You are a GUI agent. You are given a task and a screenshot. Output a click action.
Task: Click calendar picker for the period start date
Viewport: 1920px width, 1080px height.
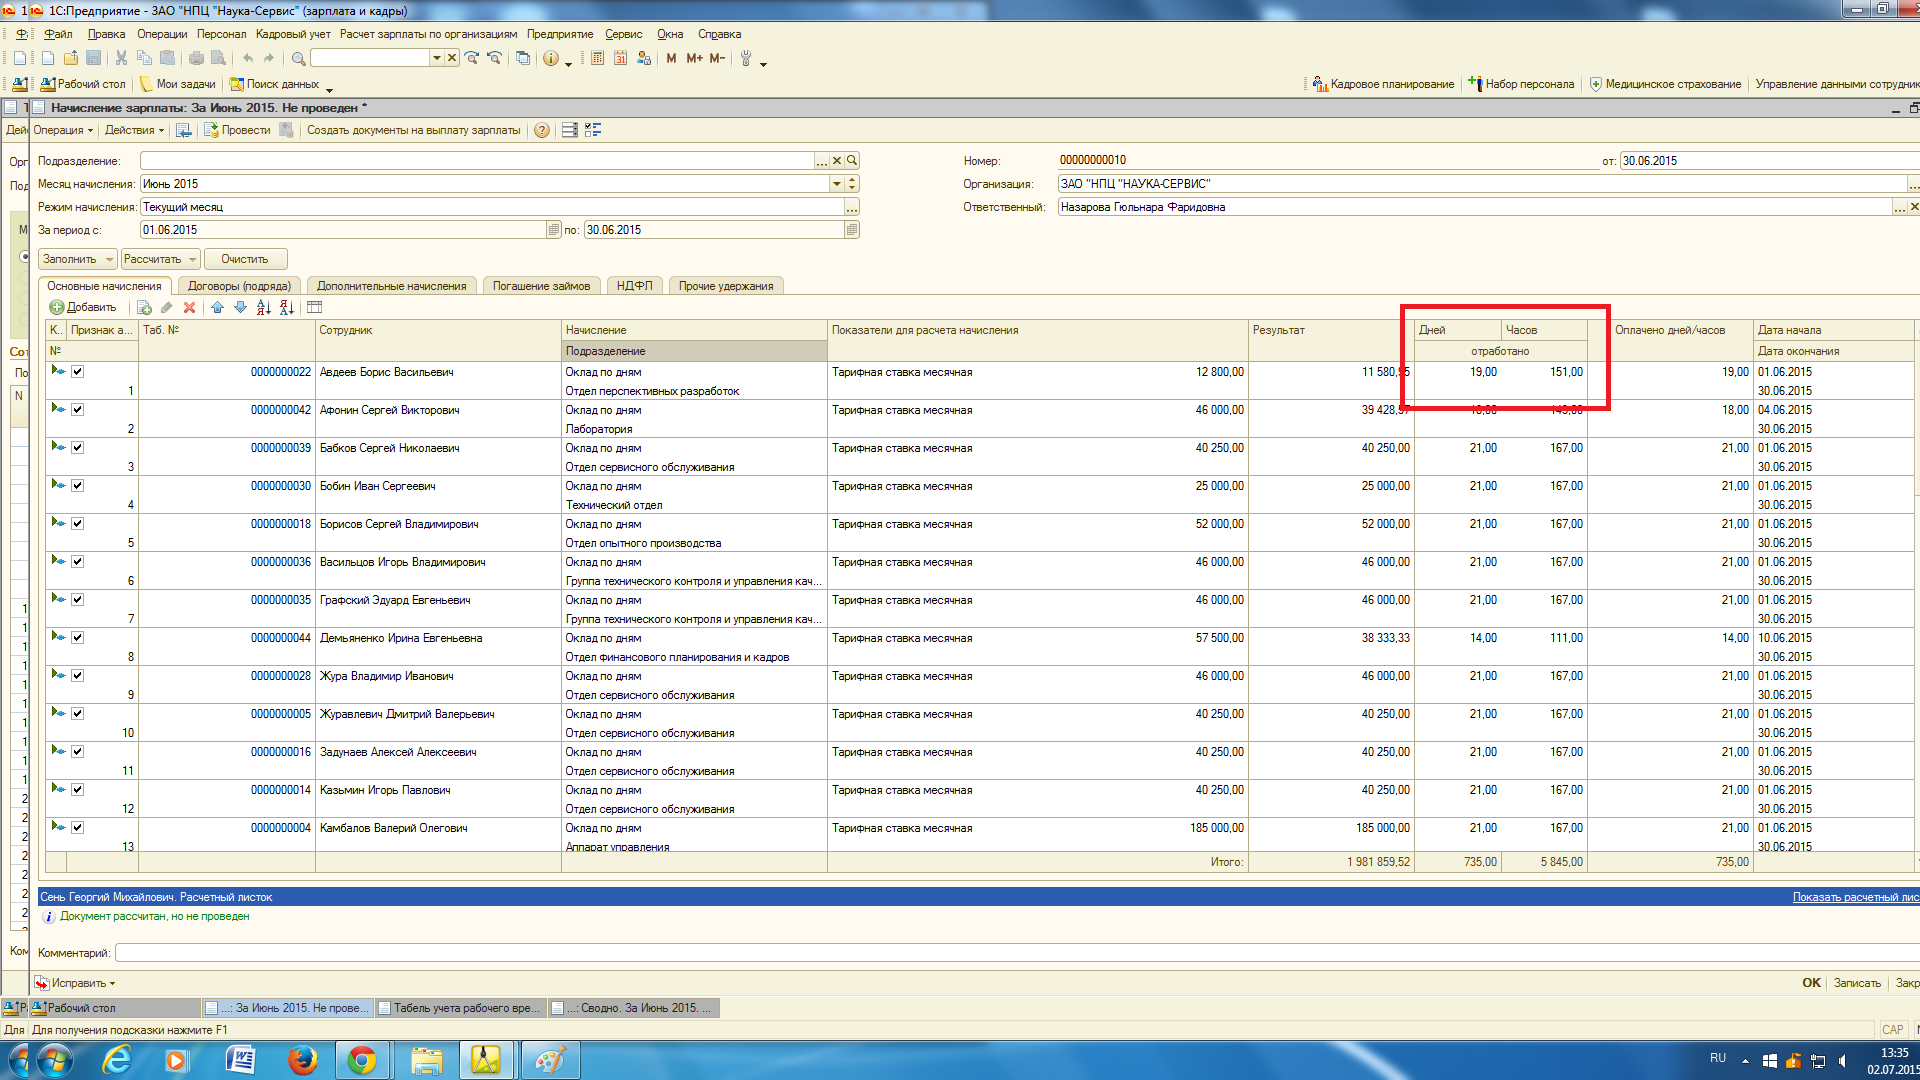(553, 230)
